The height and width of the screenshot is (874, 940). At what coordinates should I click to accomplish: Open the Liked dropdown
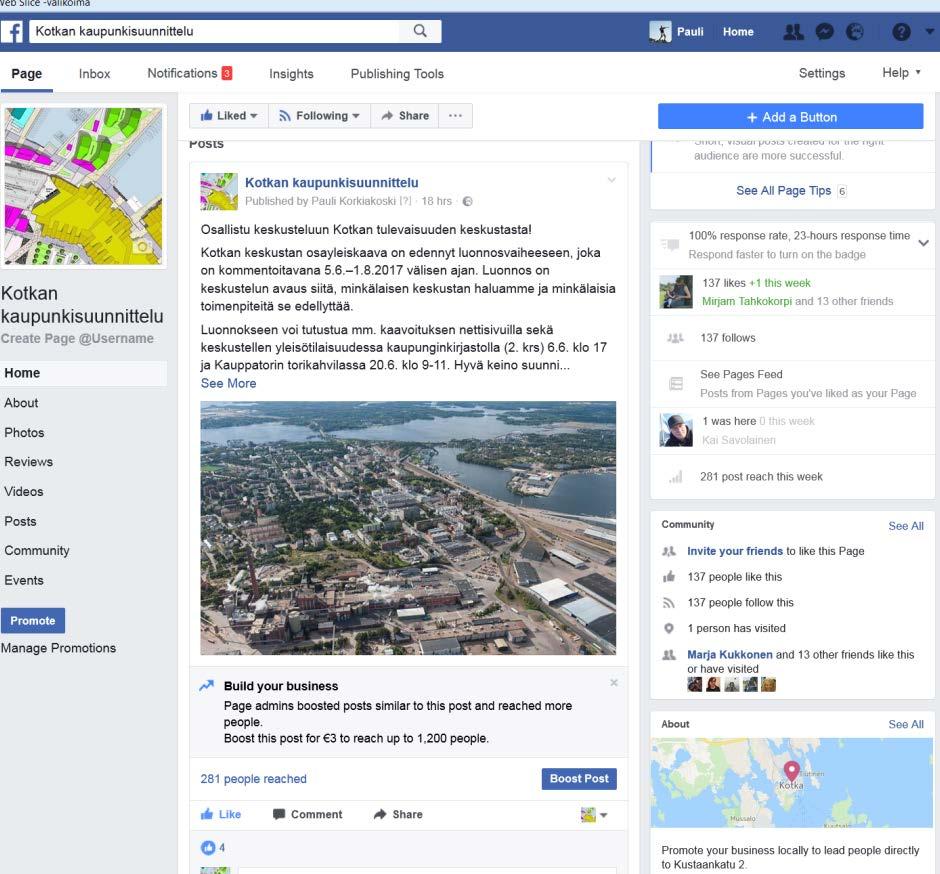click(228, 116)
